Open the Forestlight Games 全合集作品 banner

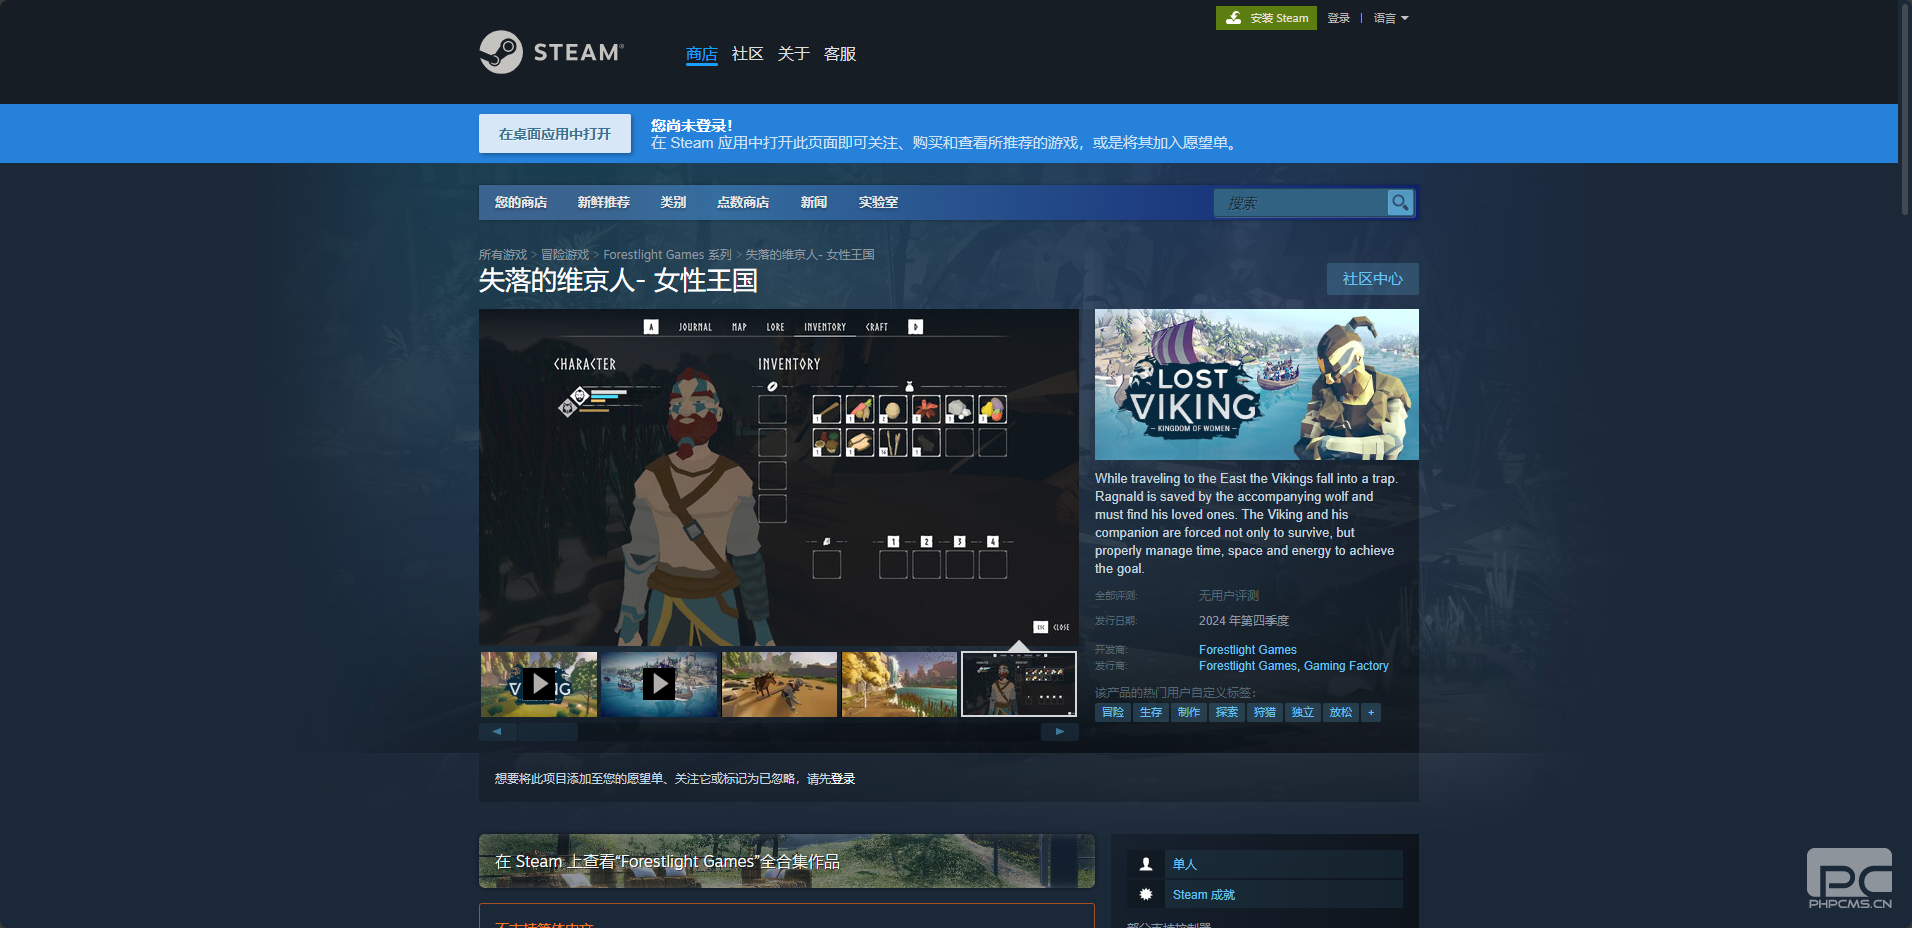(x=787, y=861)
